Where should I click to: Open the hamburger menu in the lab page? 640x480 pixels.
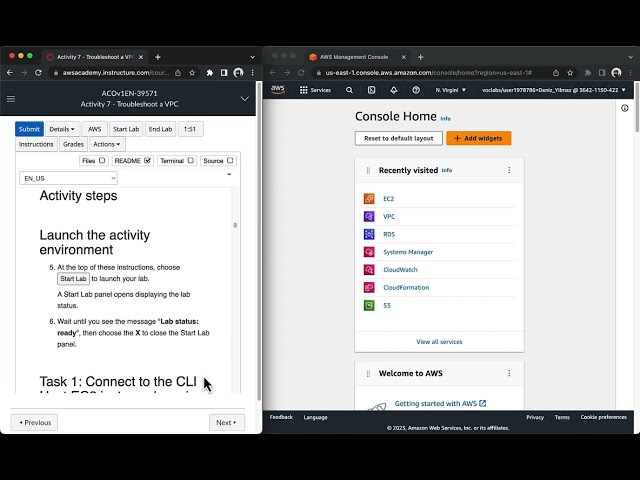(11, 99)
